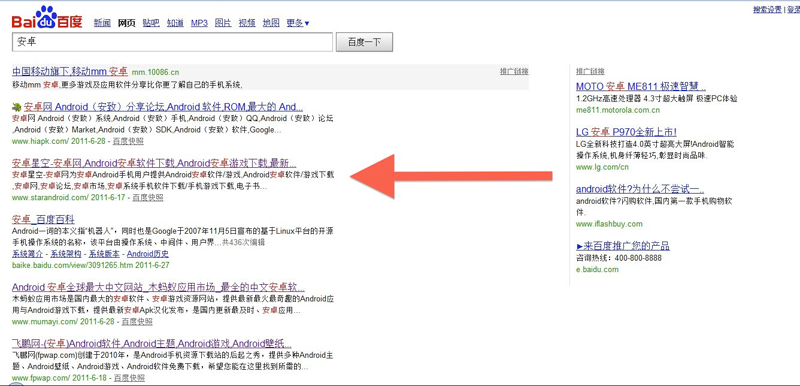
Task: Click www.fpwap.com/ 2011-6-18 URL text
Action: (59, 379)
